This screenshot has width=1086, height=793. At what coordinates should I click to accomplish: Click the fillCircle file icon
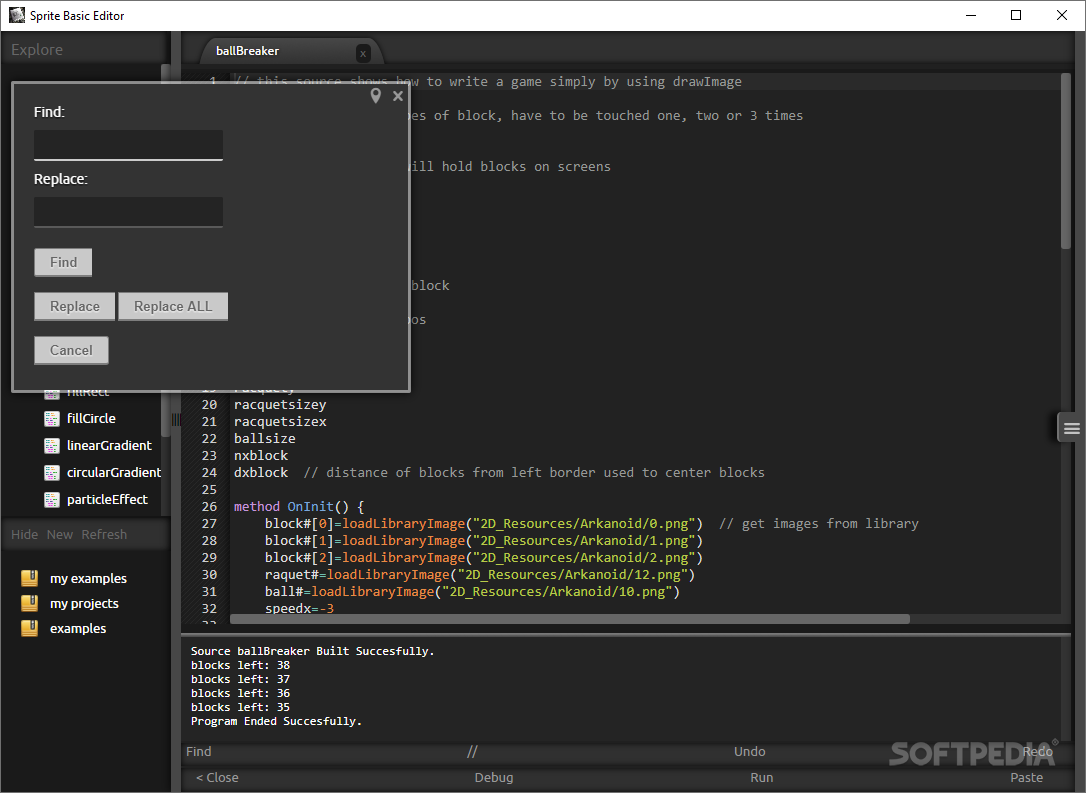52,419
